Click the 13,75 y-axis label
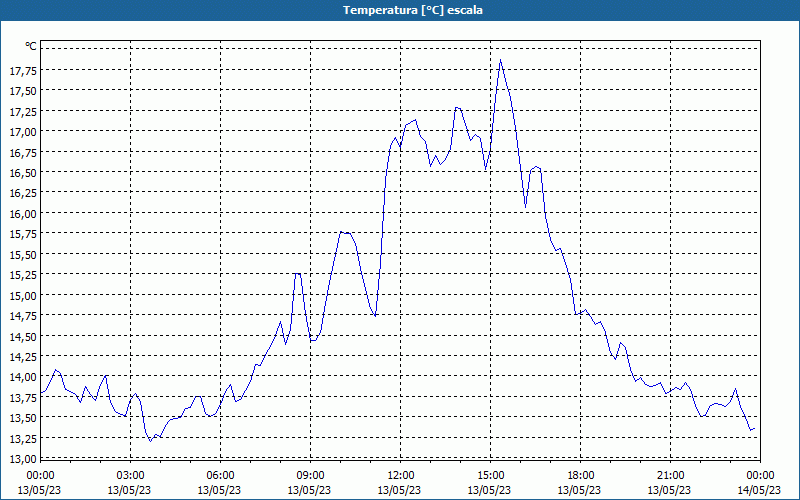 click(23, 398)
